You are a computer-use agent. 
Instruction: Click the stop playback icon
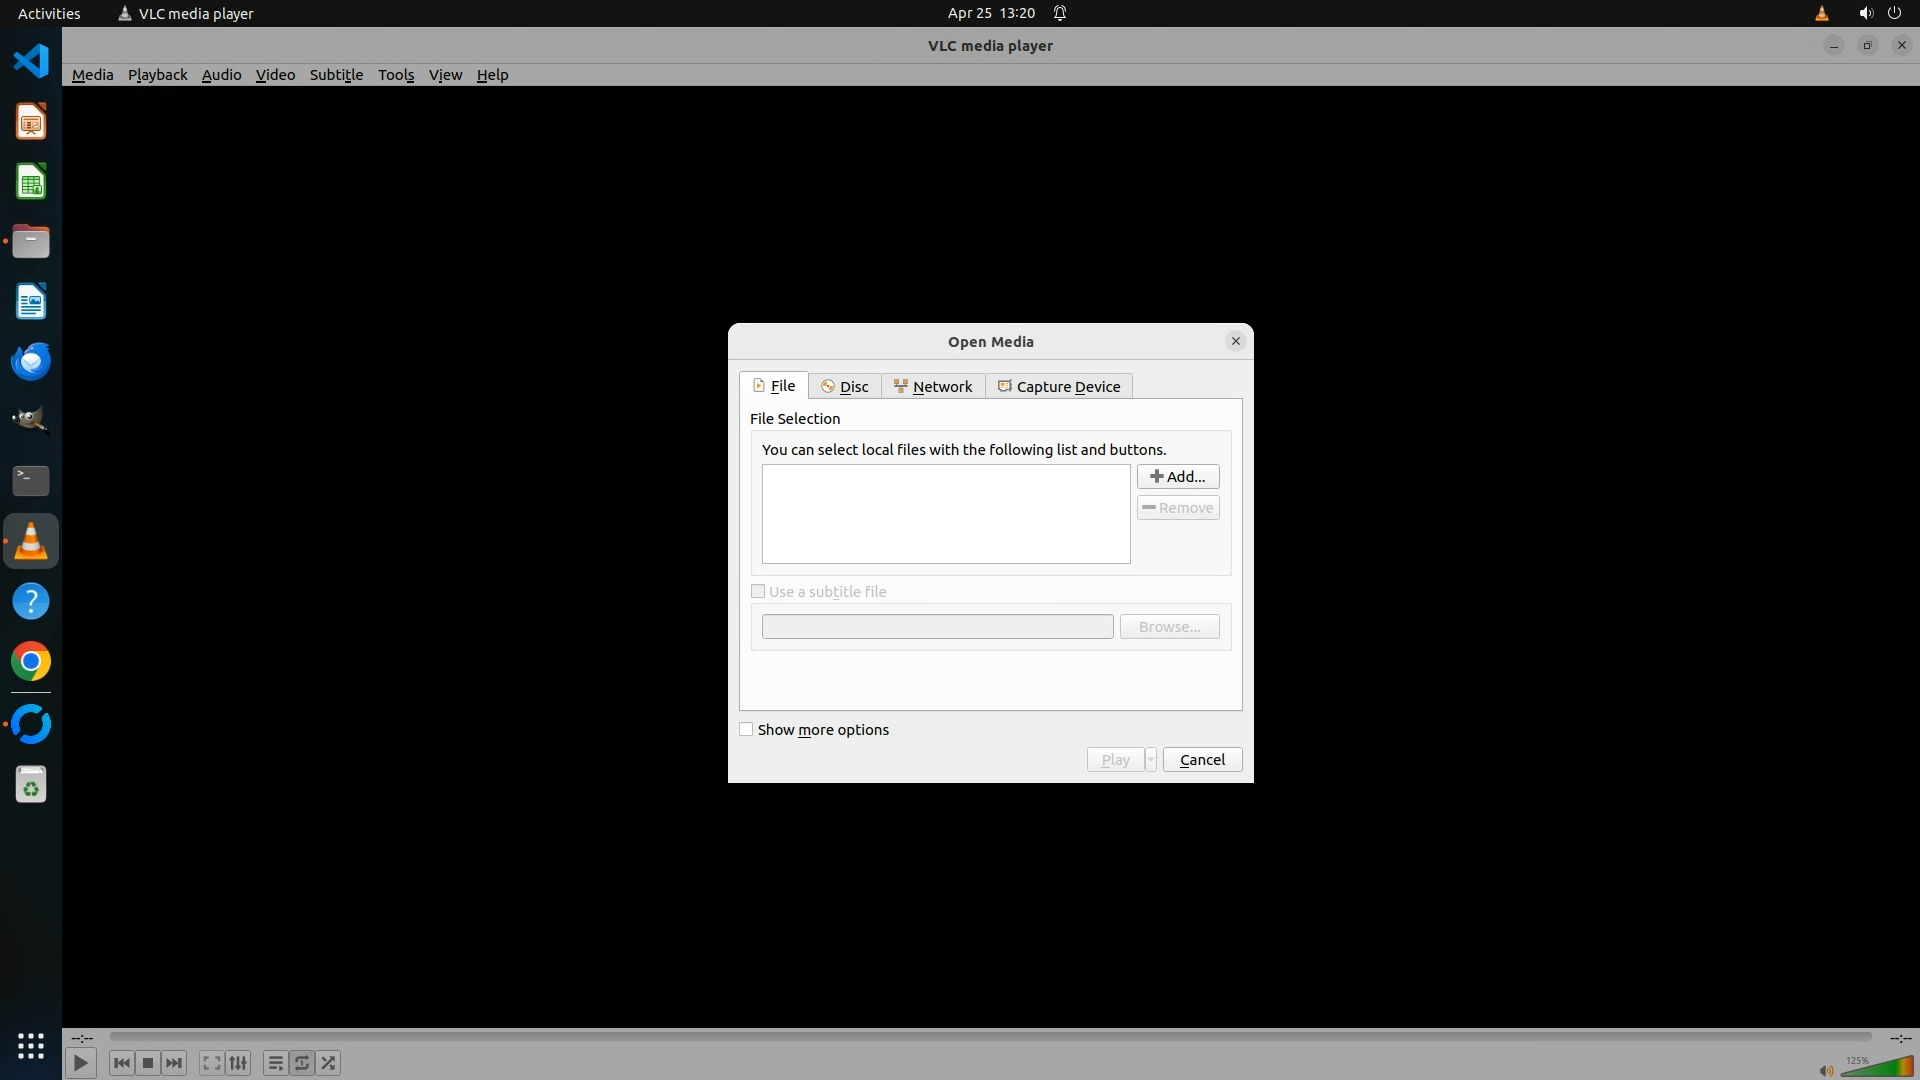coord(148,1063)
